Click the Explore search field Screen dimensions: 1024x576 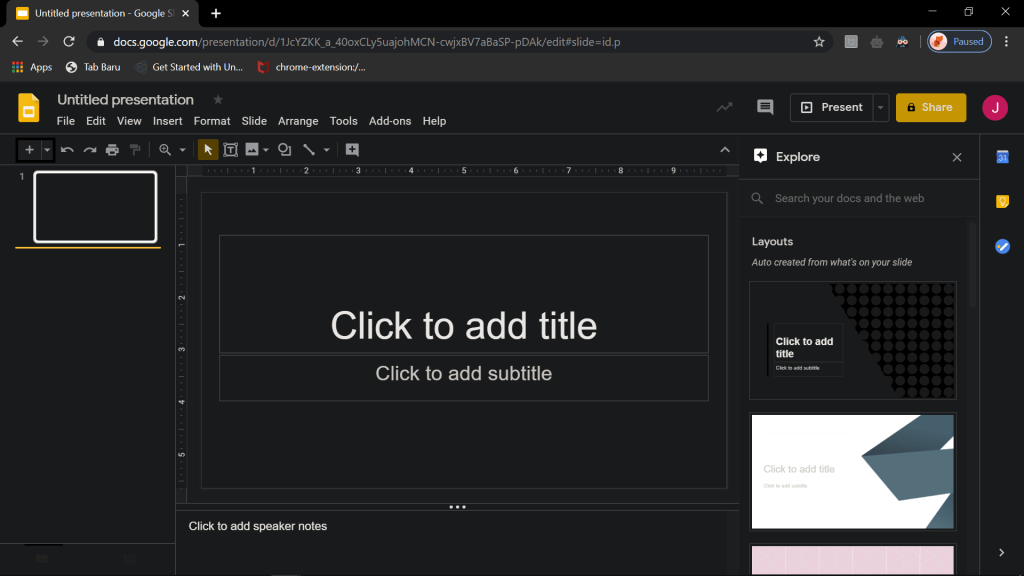[x=860, y=198]
